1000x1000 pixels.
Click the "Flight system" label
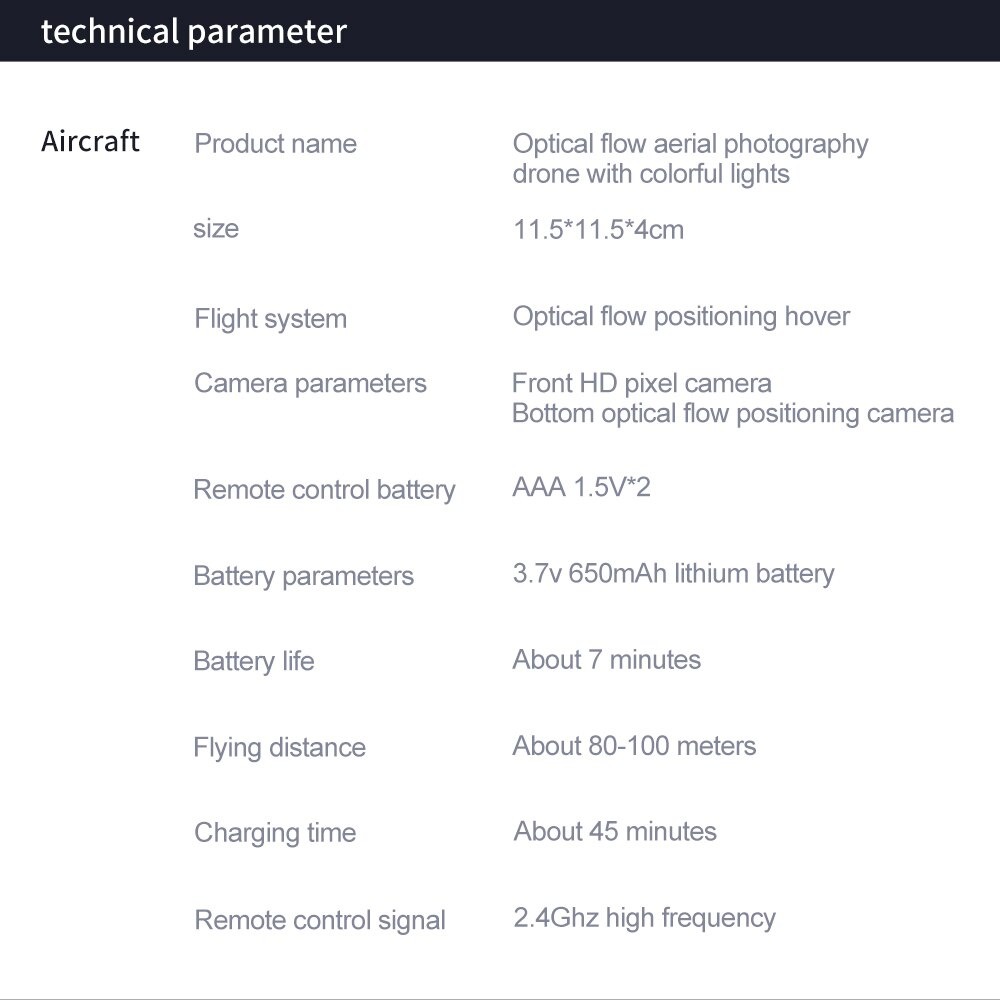[x=270, y=320]
